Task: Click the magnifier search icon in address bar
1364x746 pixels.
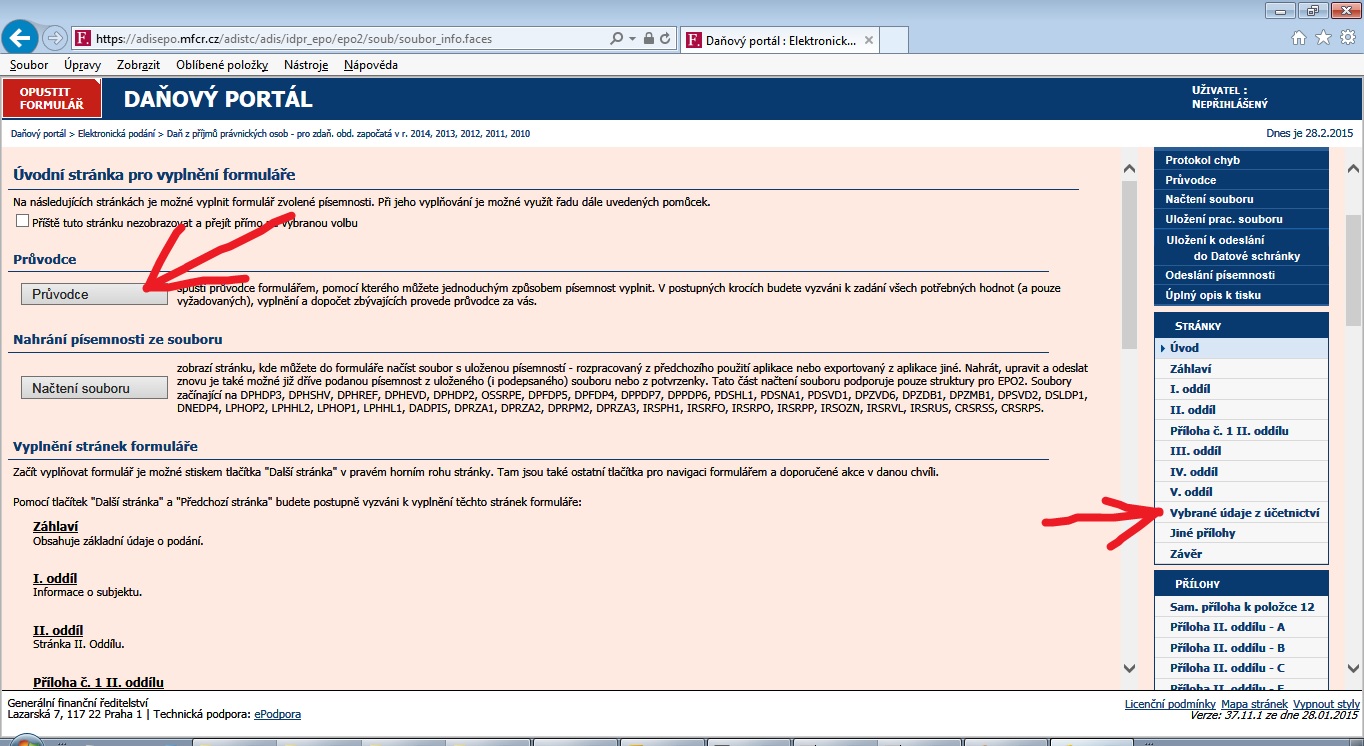Action: pyautogui.click(x=616, y=39)
